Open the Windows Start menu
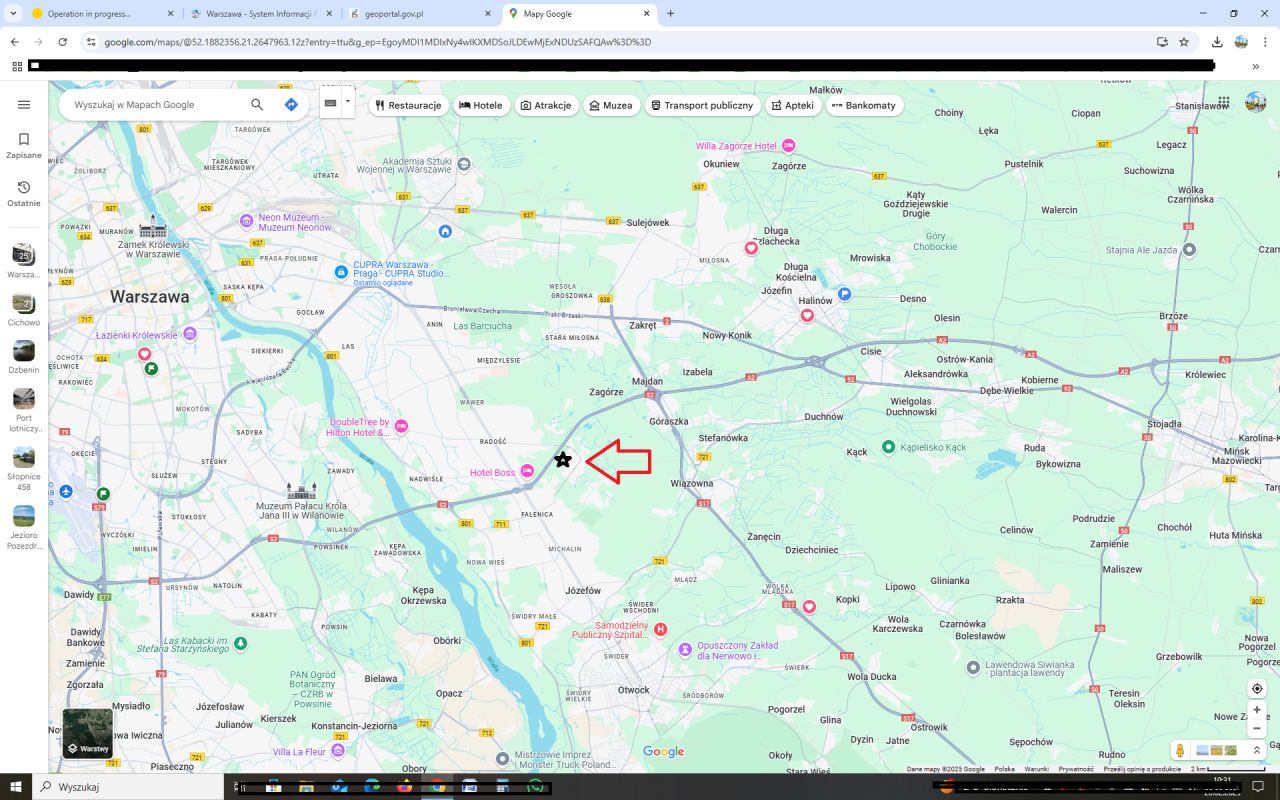The image size is (1280, 800). point(16,787)
